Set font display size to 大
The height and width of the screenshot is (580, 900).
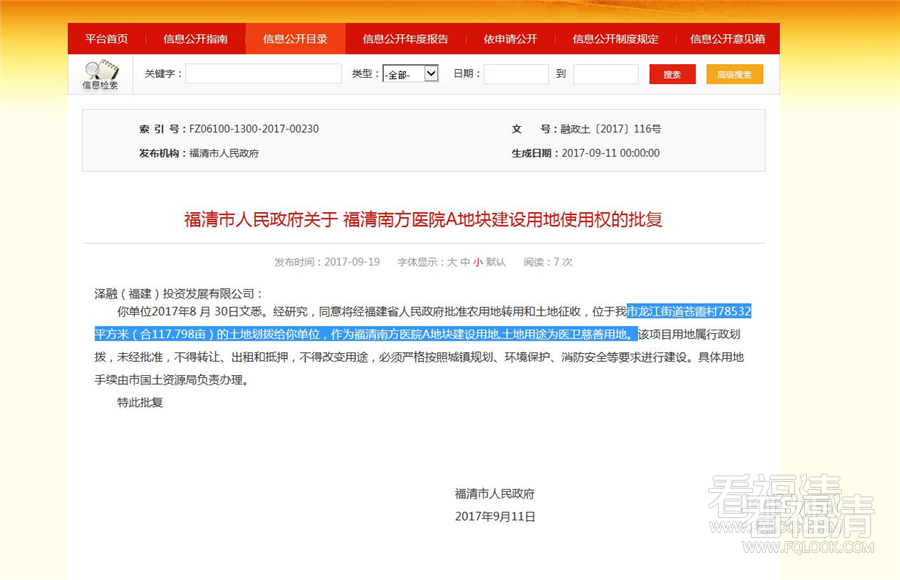click(452, 262)
